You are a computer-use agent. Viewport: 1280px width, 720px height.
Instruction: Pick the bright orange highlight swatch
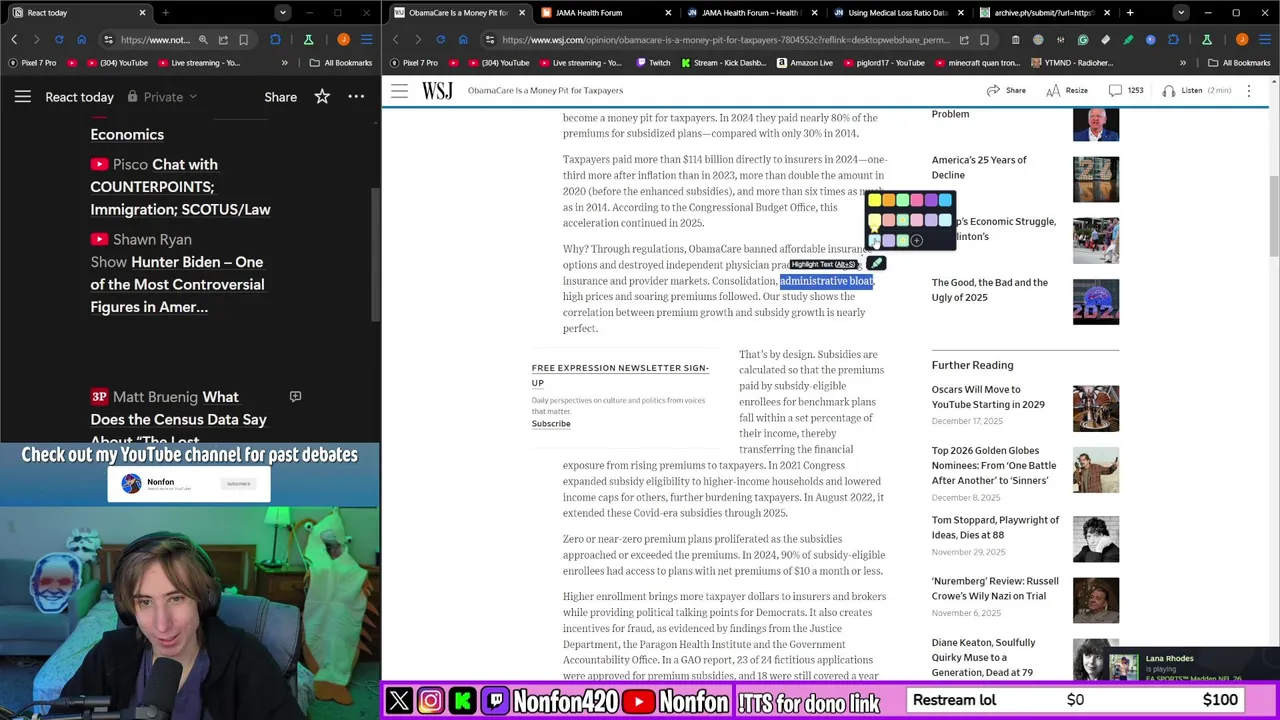pyautogui.click(x=888, y=201)
